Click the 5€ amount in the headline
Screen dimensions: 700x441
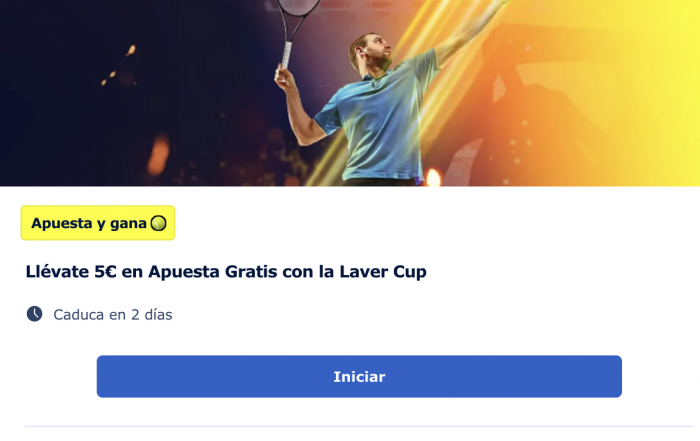pyautogui.click(x=105, y=271)
